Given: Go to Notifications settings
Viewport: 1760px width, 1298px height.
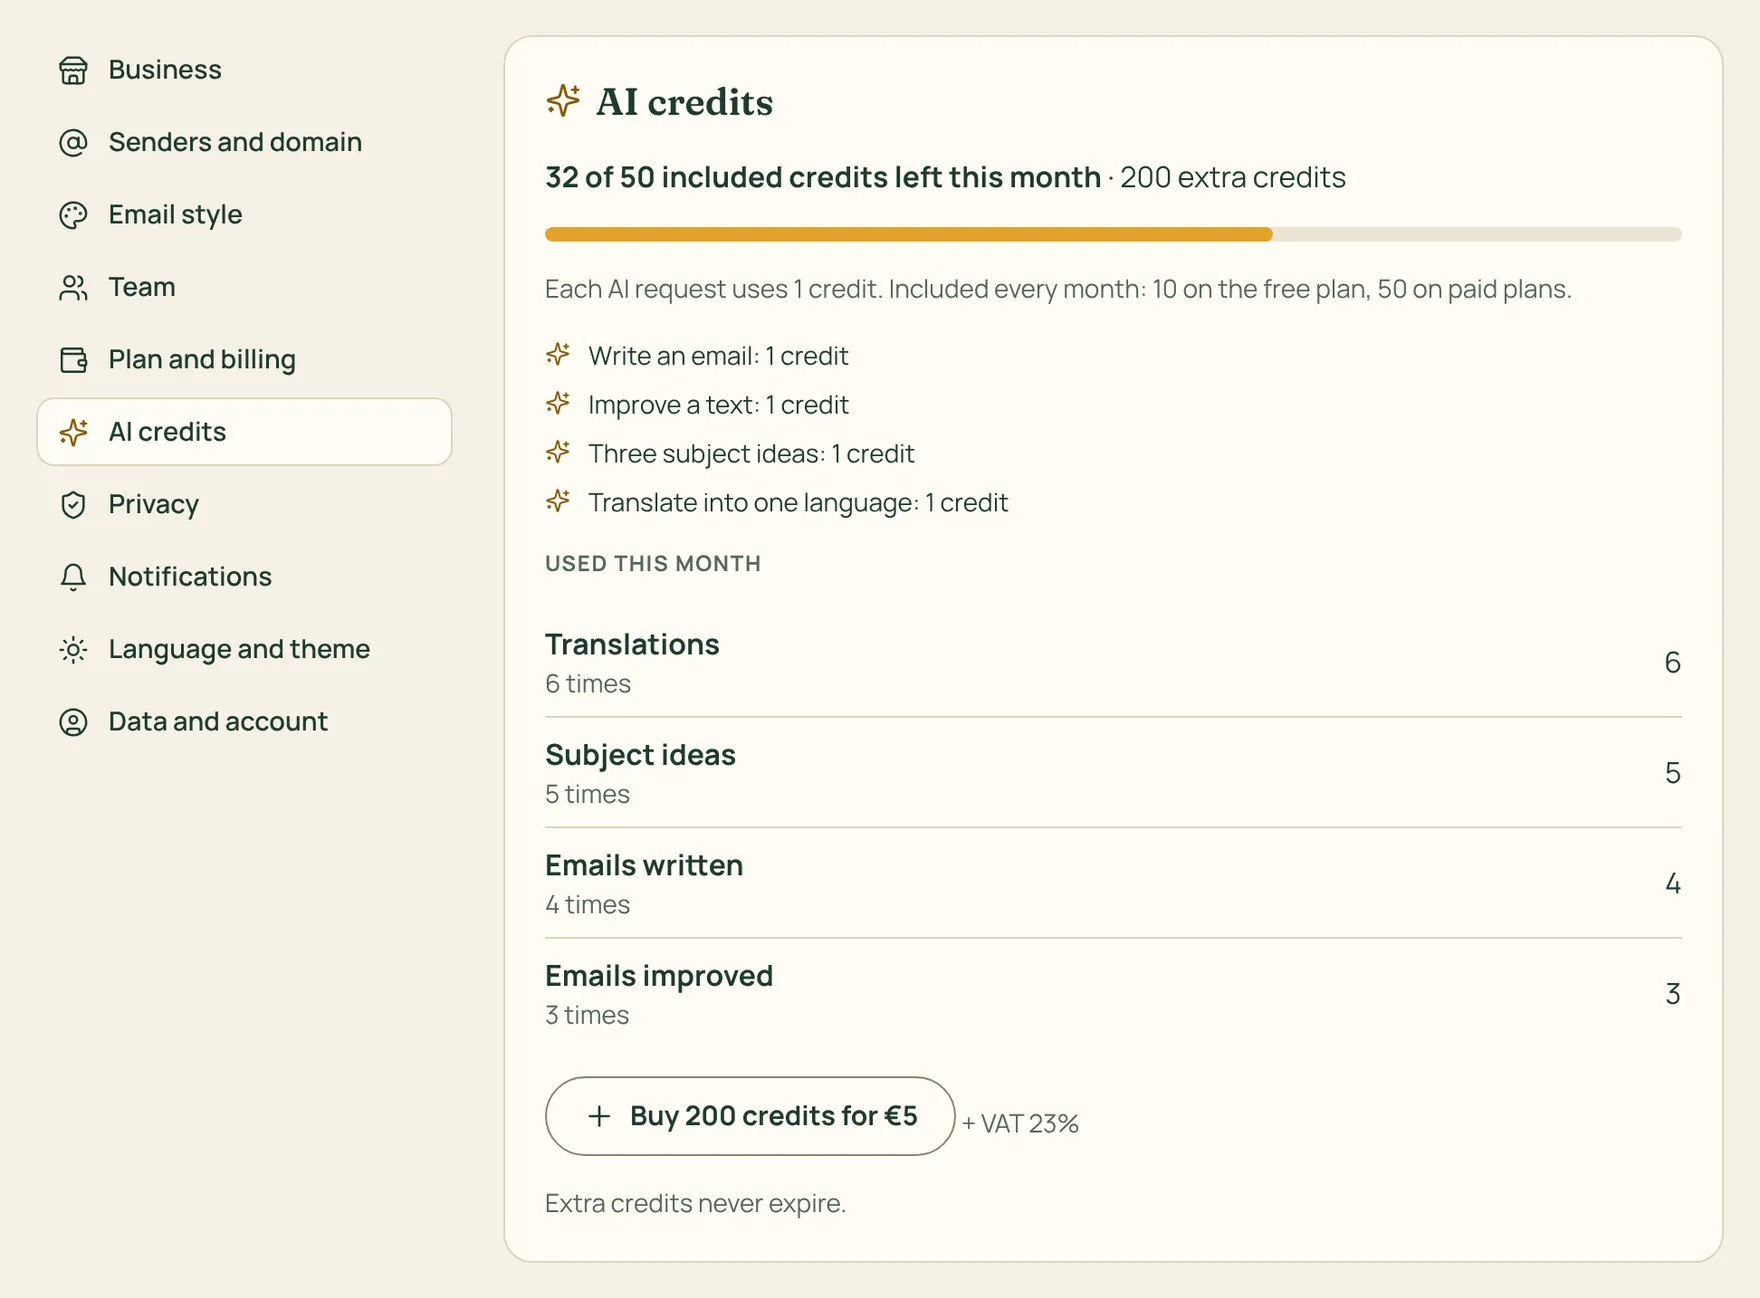Looking at the screenshot, I should 244,577.
